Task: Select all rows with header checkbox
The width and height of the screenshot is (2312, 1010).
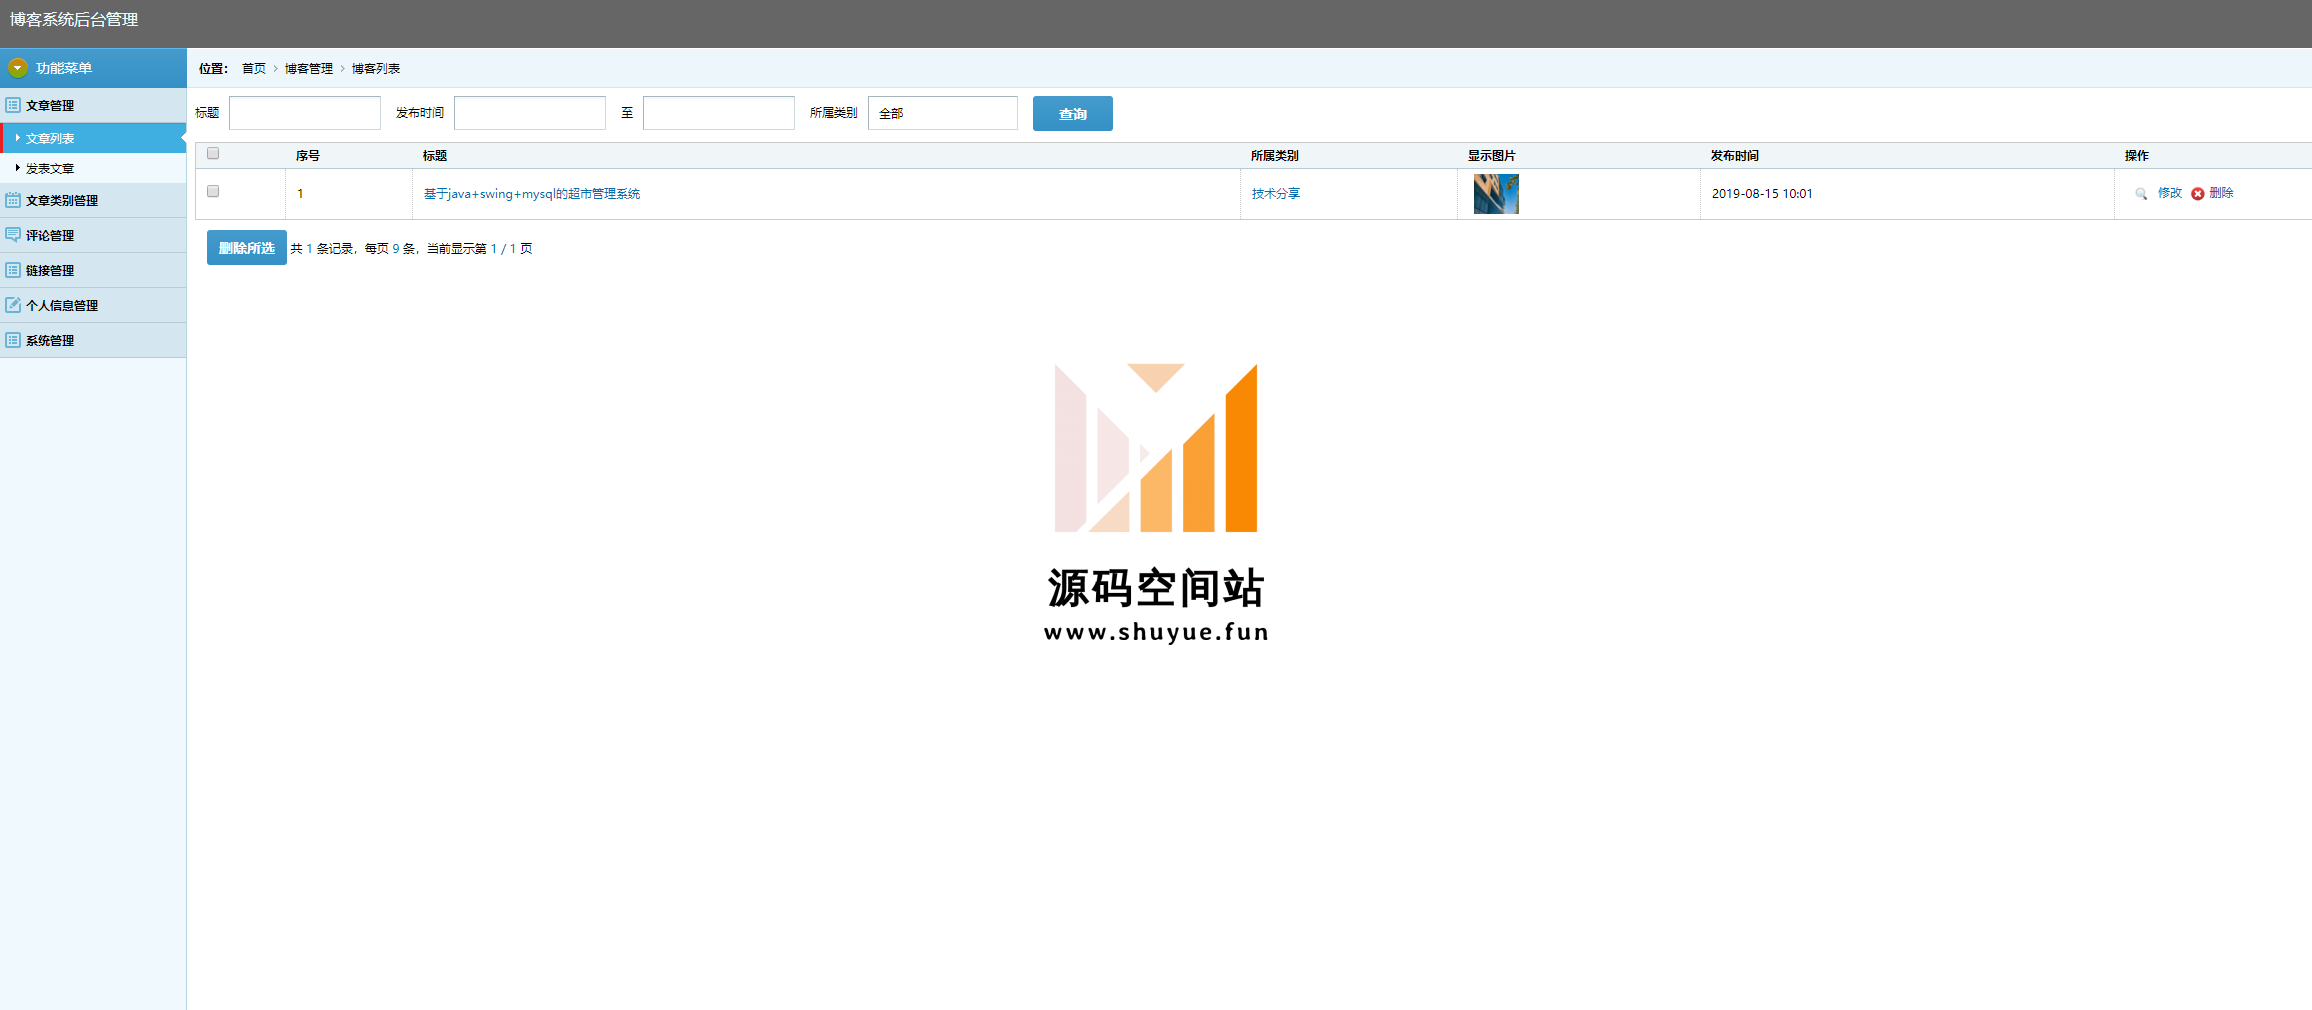Action: (213, 153)
